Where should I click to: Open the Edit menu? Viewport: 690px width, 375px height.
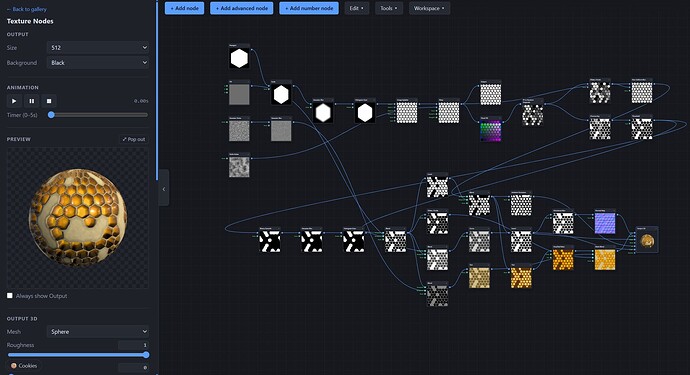(x=356, y=8)
